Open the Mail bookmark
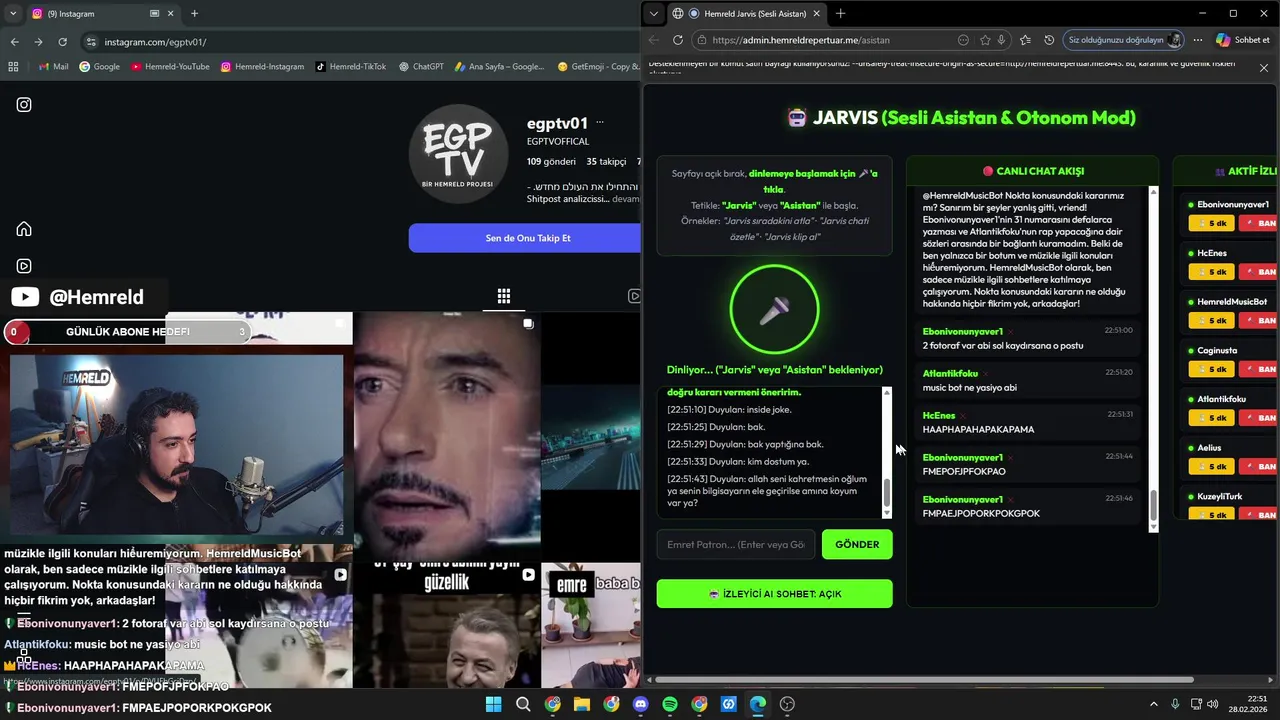Image resolution: width=1280 pixels, height=720 pixels. point(53,67)
